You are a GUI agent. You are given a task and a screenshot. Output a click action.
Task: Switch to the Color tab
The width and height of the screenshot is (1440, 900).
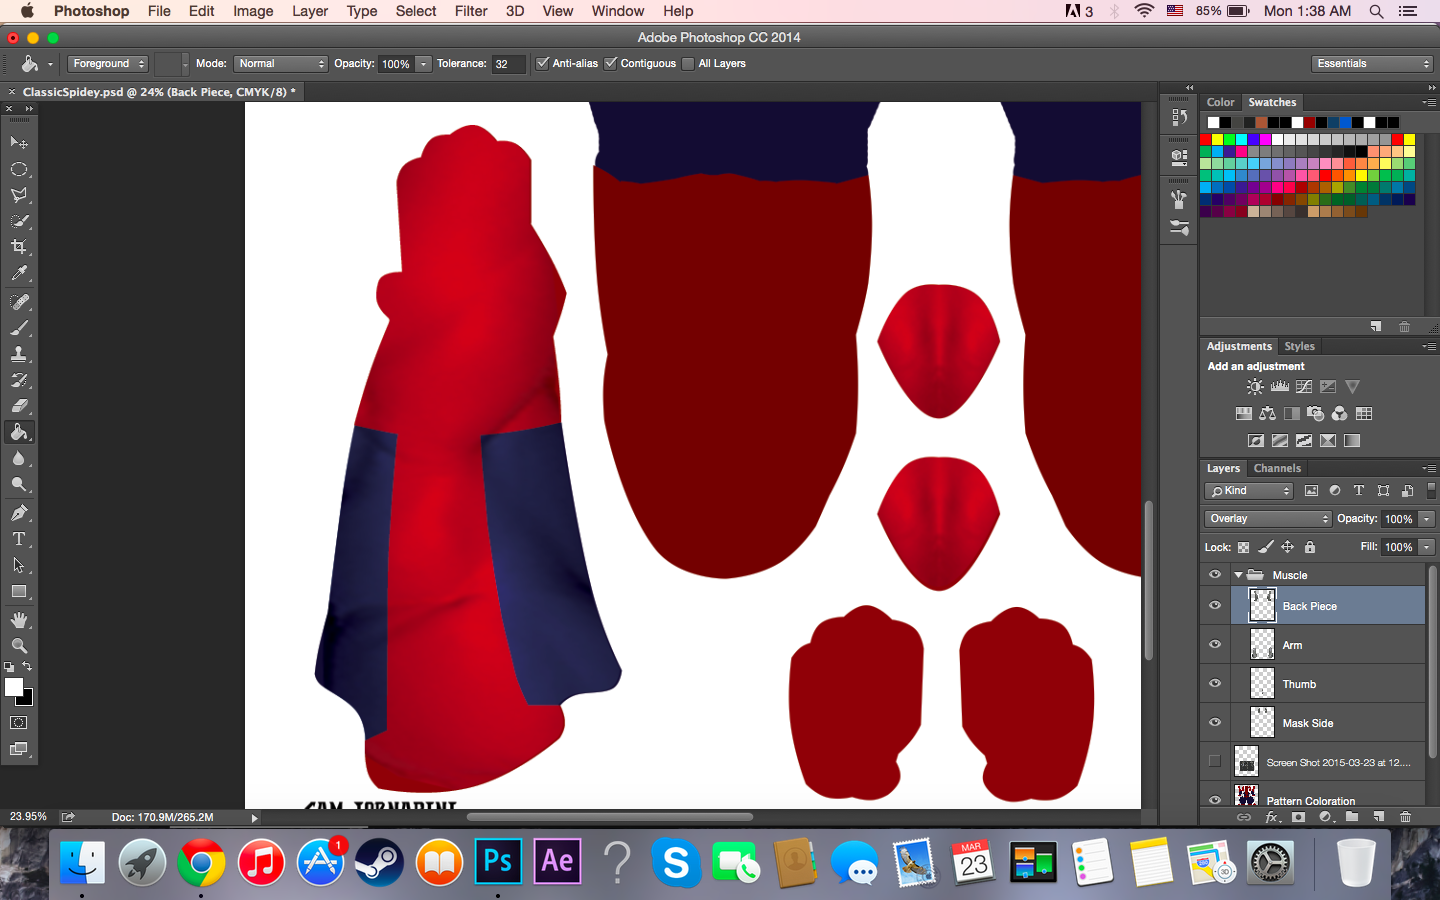[1220, 102]
